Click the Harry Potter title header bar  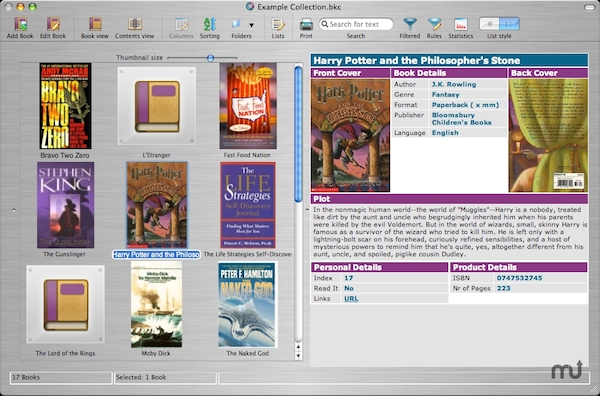pos(449,60)
